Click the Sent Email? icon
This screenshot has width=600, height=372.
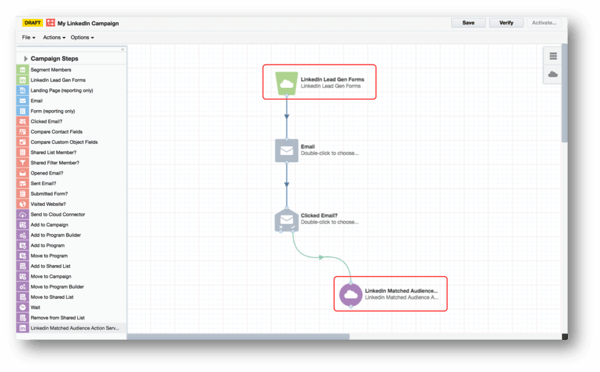(x=23, y=183)
